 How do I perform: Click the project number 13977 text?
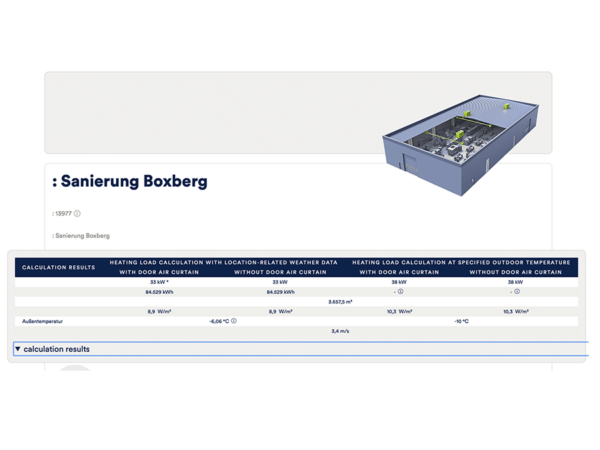[62, 213]
